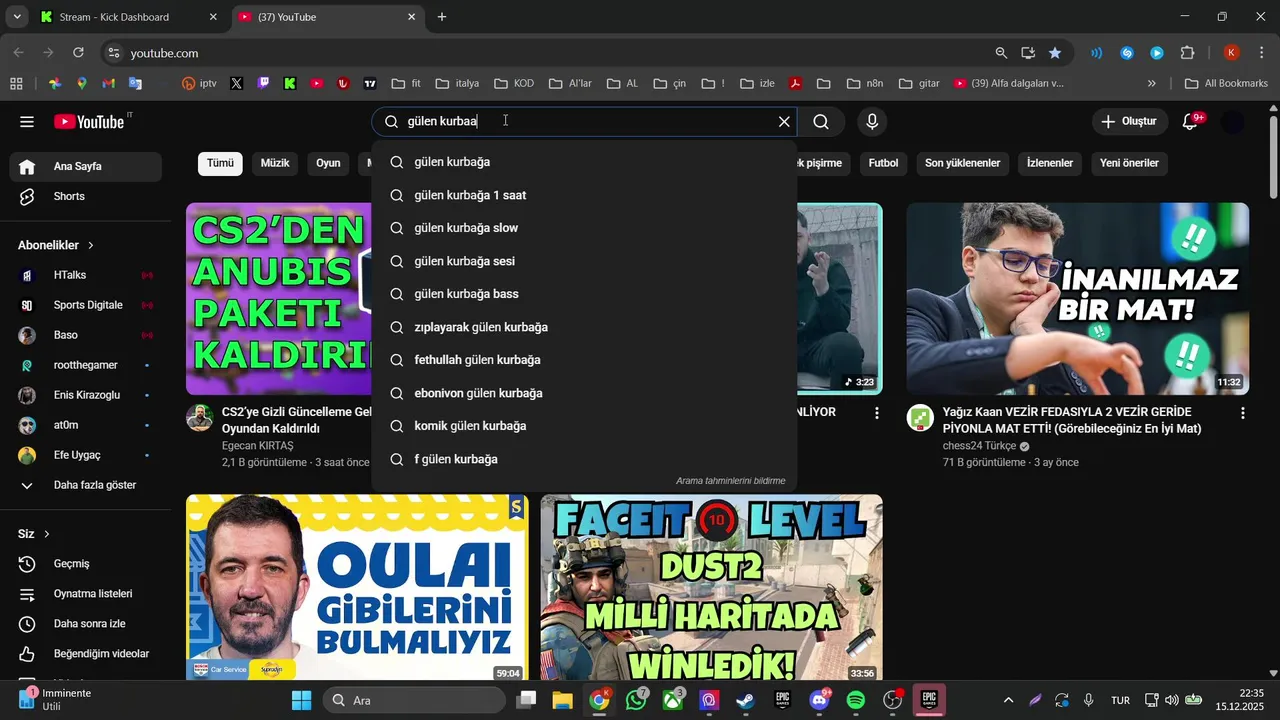The width and height of the screenshot is (1280, 720).
Task: Open the Windows Start menu
Action: click(301, 700)
